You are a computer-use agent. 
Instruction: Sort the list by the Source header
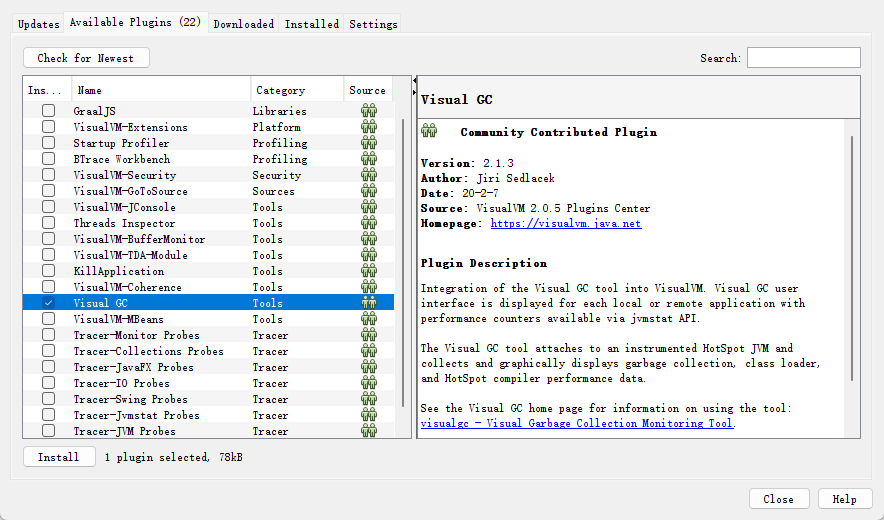[368, 90]
